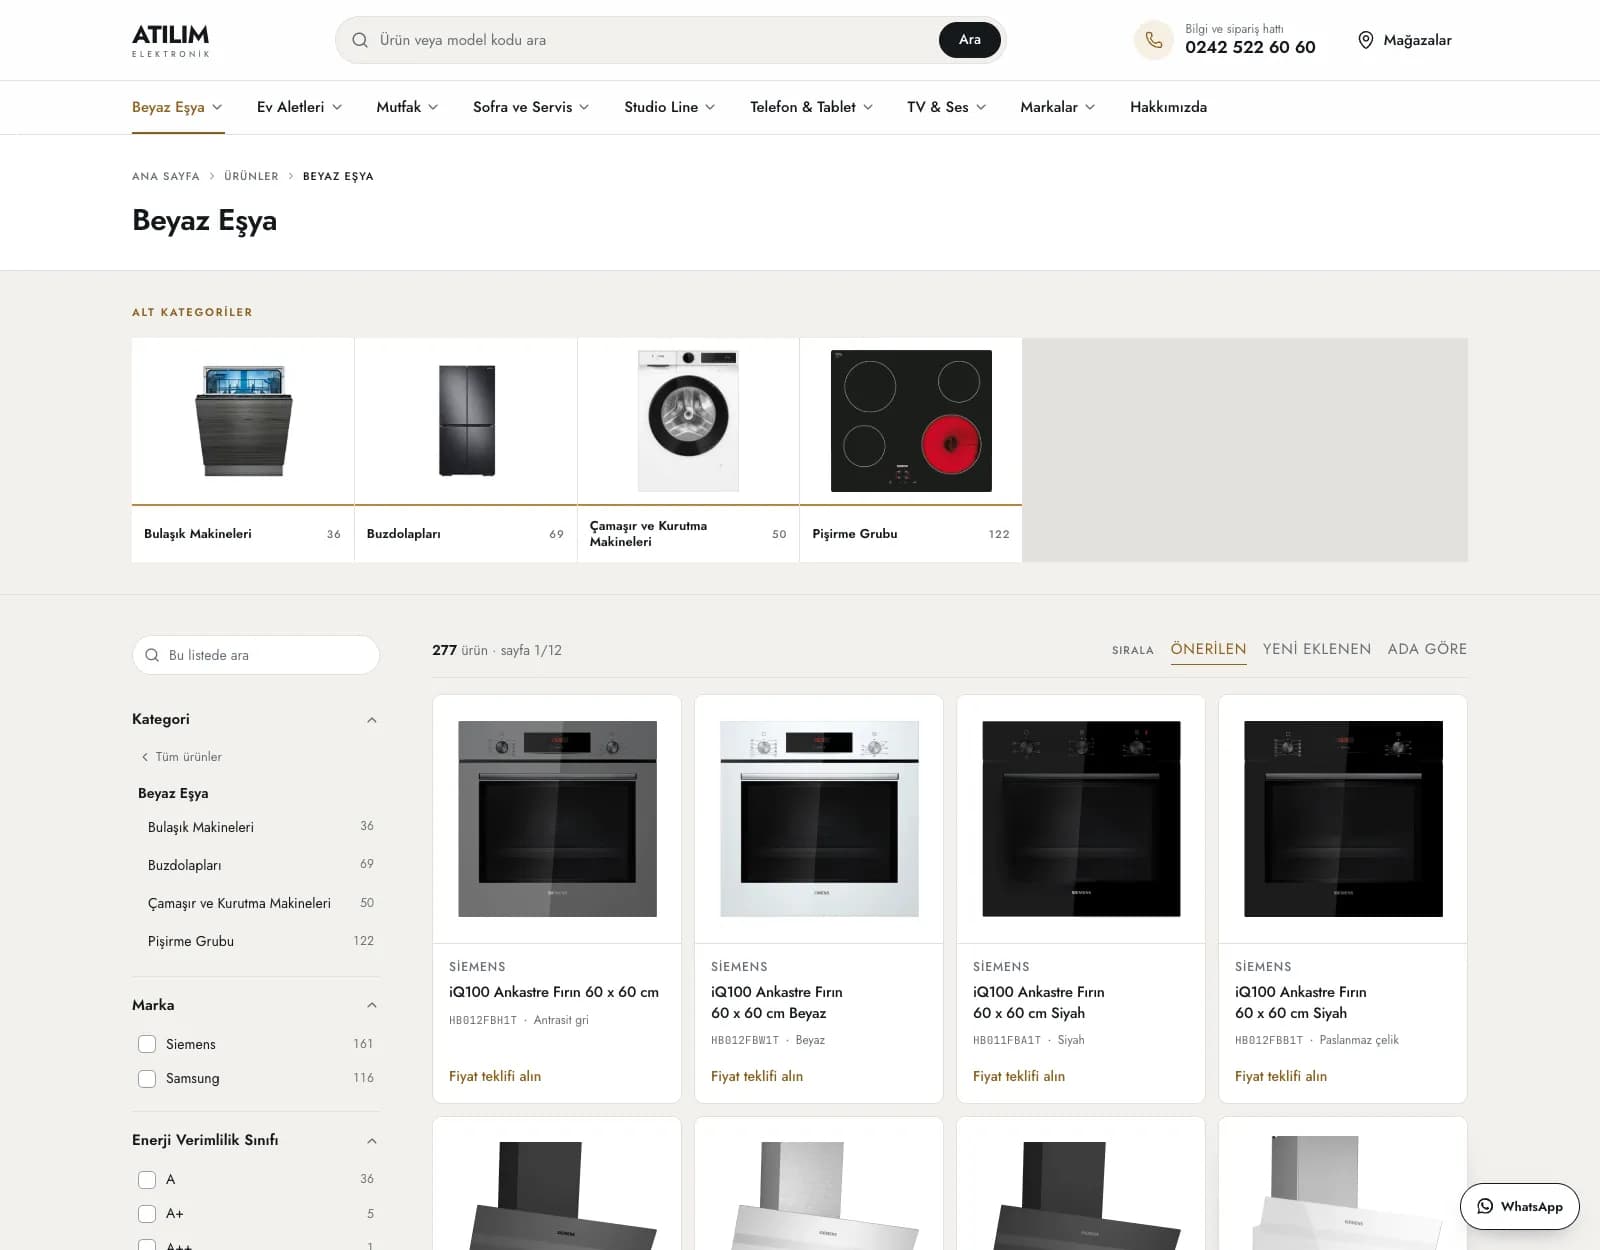Viewport: 1600px width, 1250px height.
Task: Click the back arrow beside Tüm ürünler
Action: pyautogui.click(x=145, y=757)
